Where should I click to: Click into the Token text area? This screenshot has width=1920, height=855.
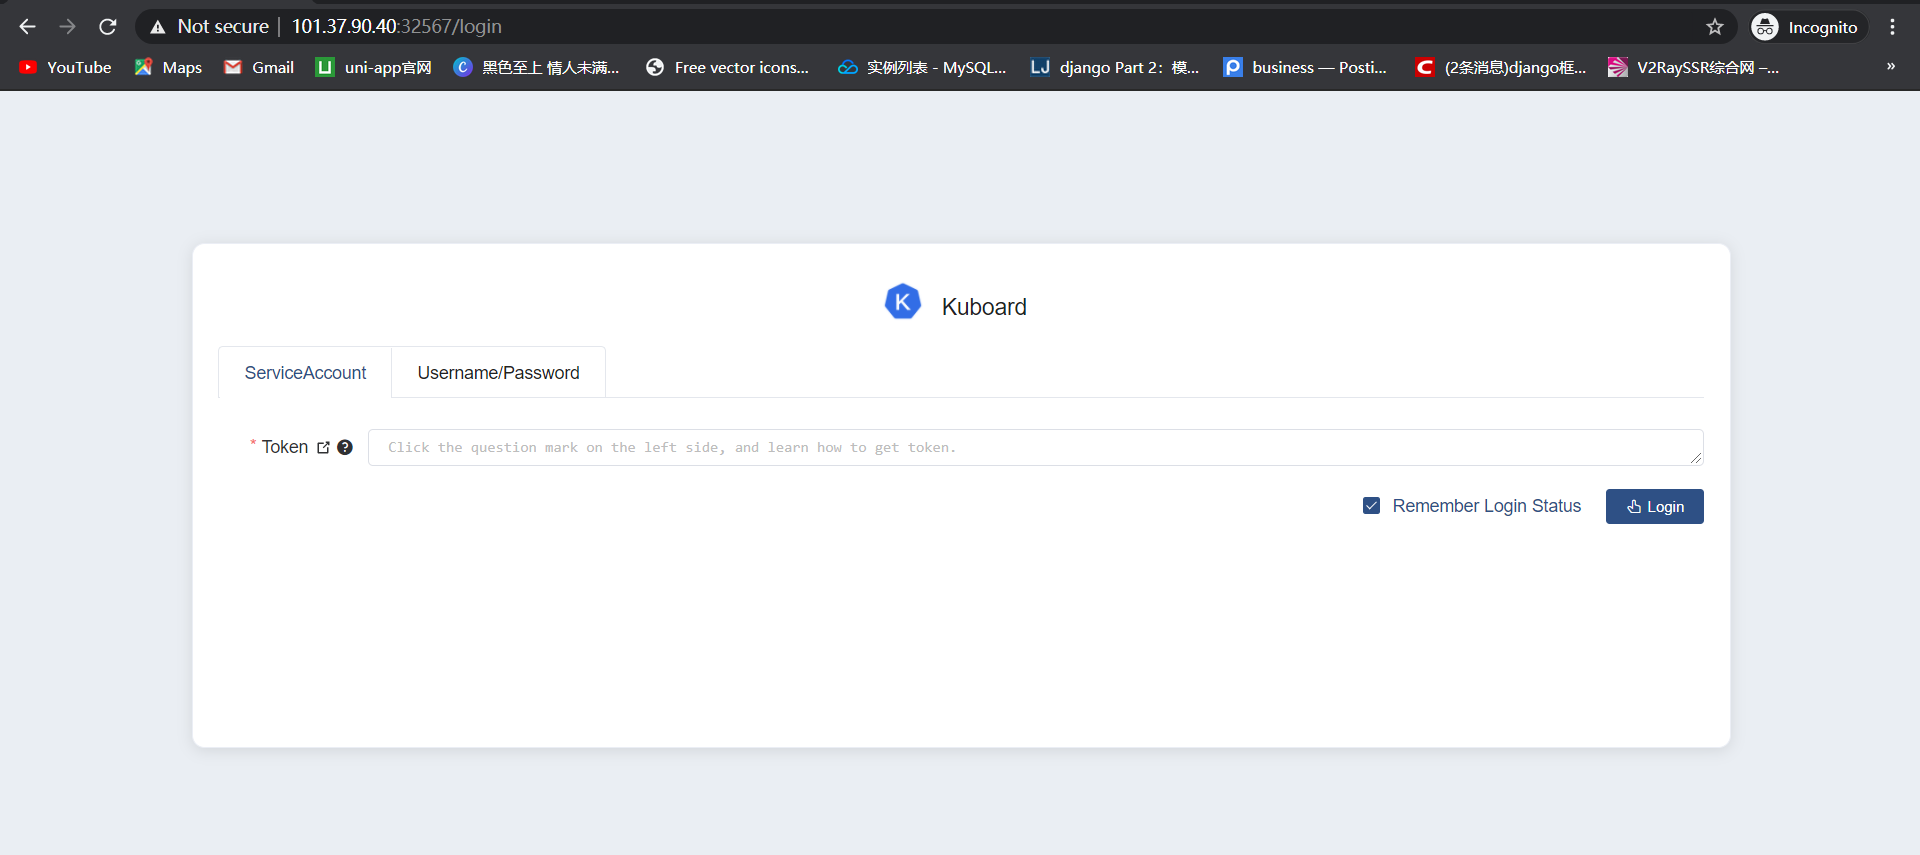(1035, 447)
